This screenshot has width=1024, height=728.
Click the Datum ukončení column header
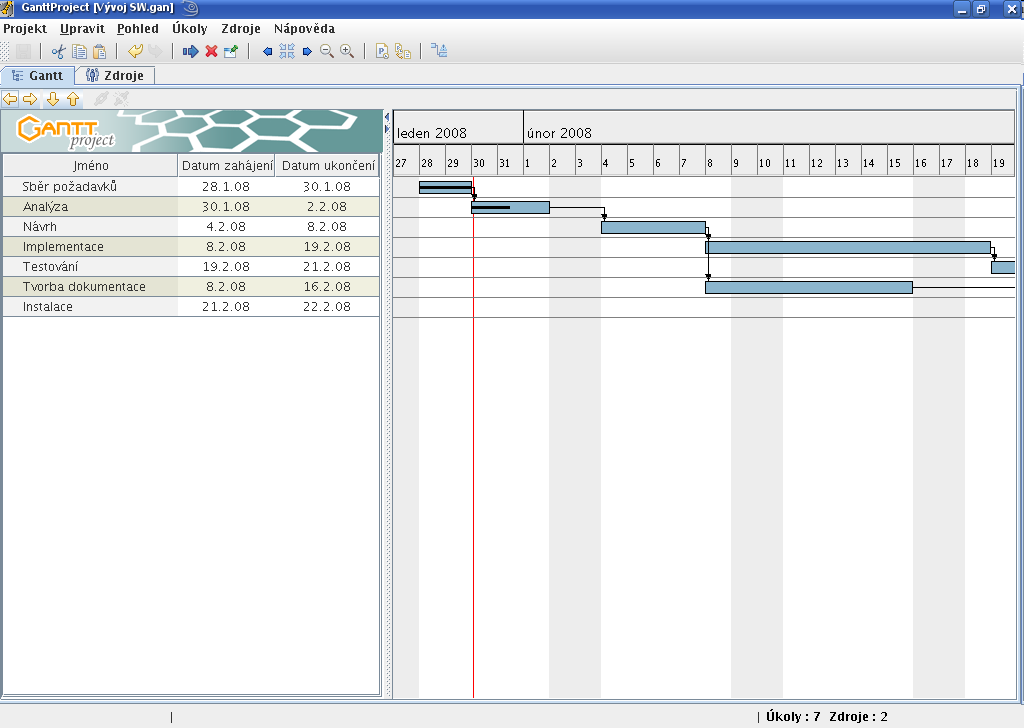(328, 166)
